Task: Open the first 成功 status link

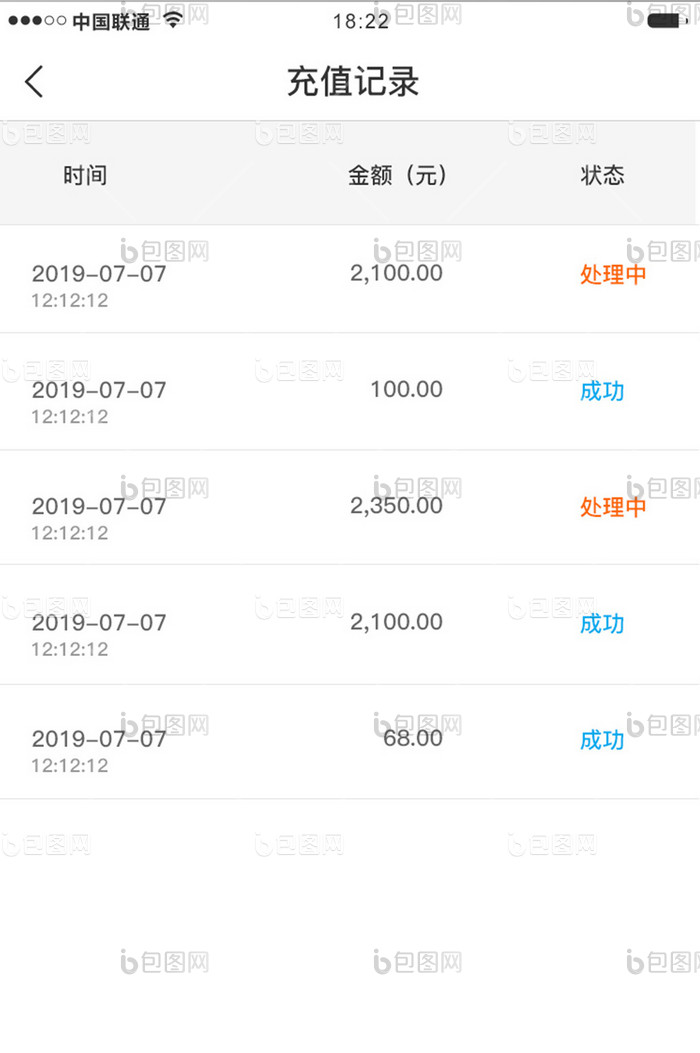Action: click(602, 391)
